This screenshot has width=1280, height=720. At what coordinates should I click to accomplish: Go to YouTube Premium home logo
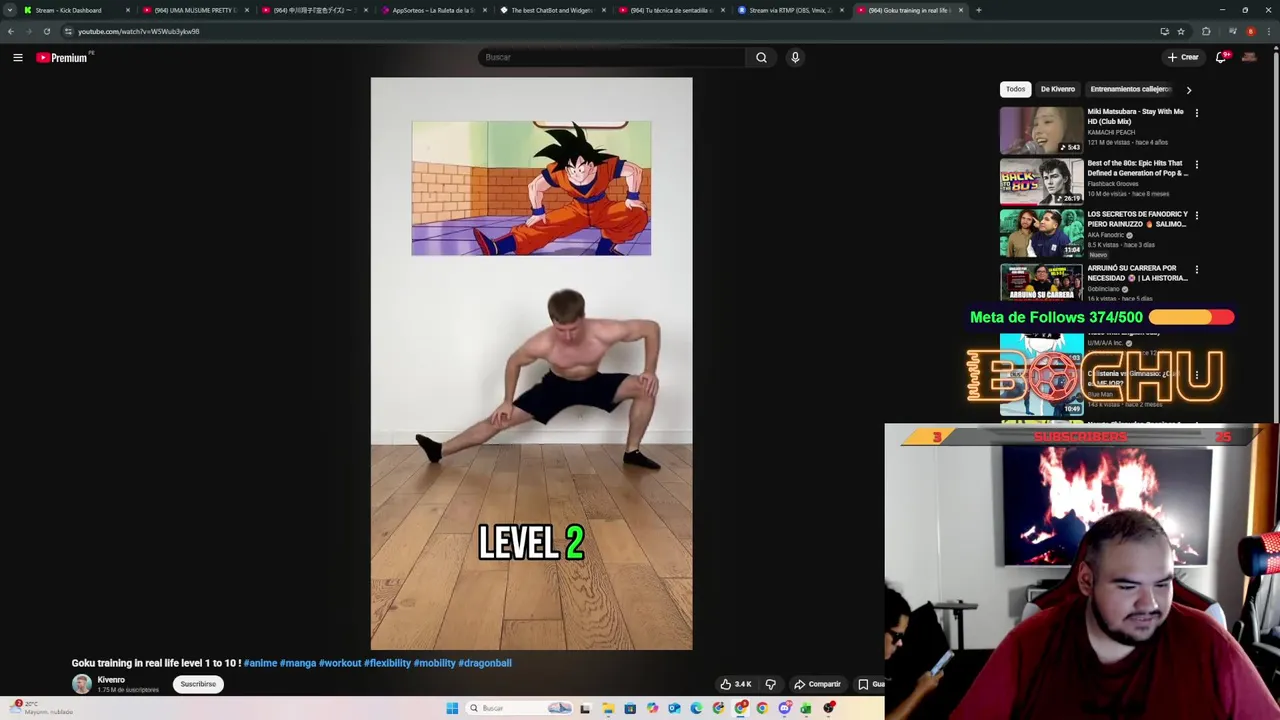coord(62,58)
